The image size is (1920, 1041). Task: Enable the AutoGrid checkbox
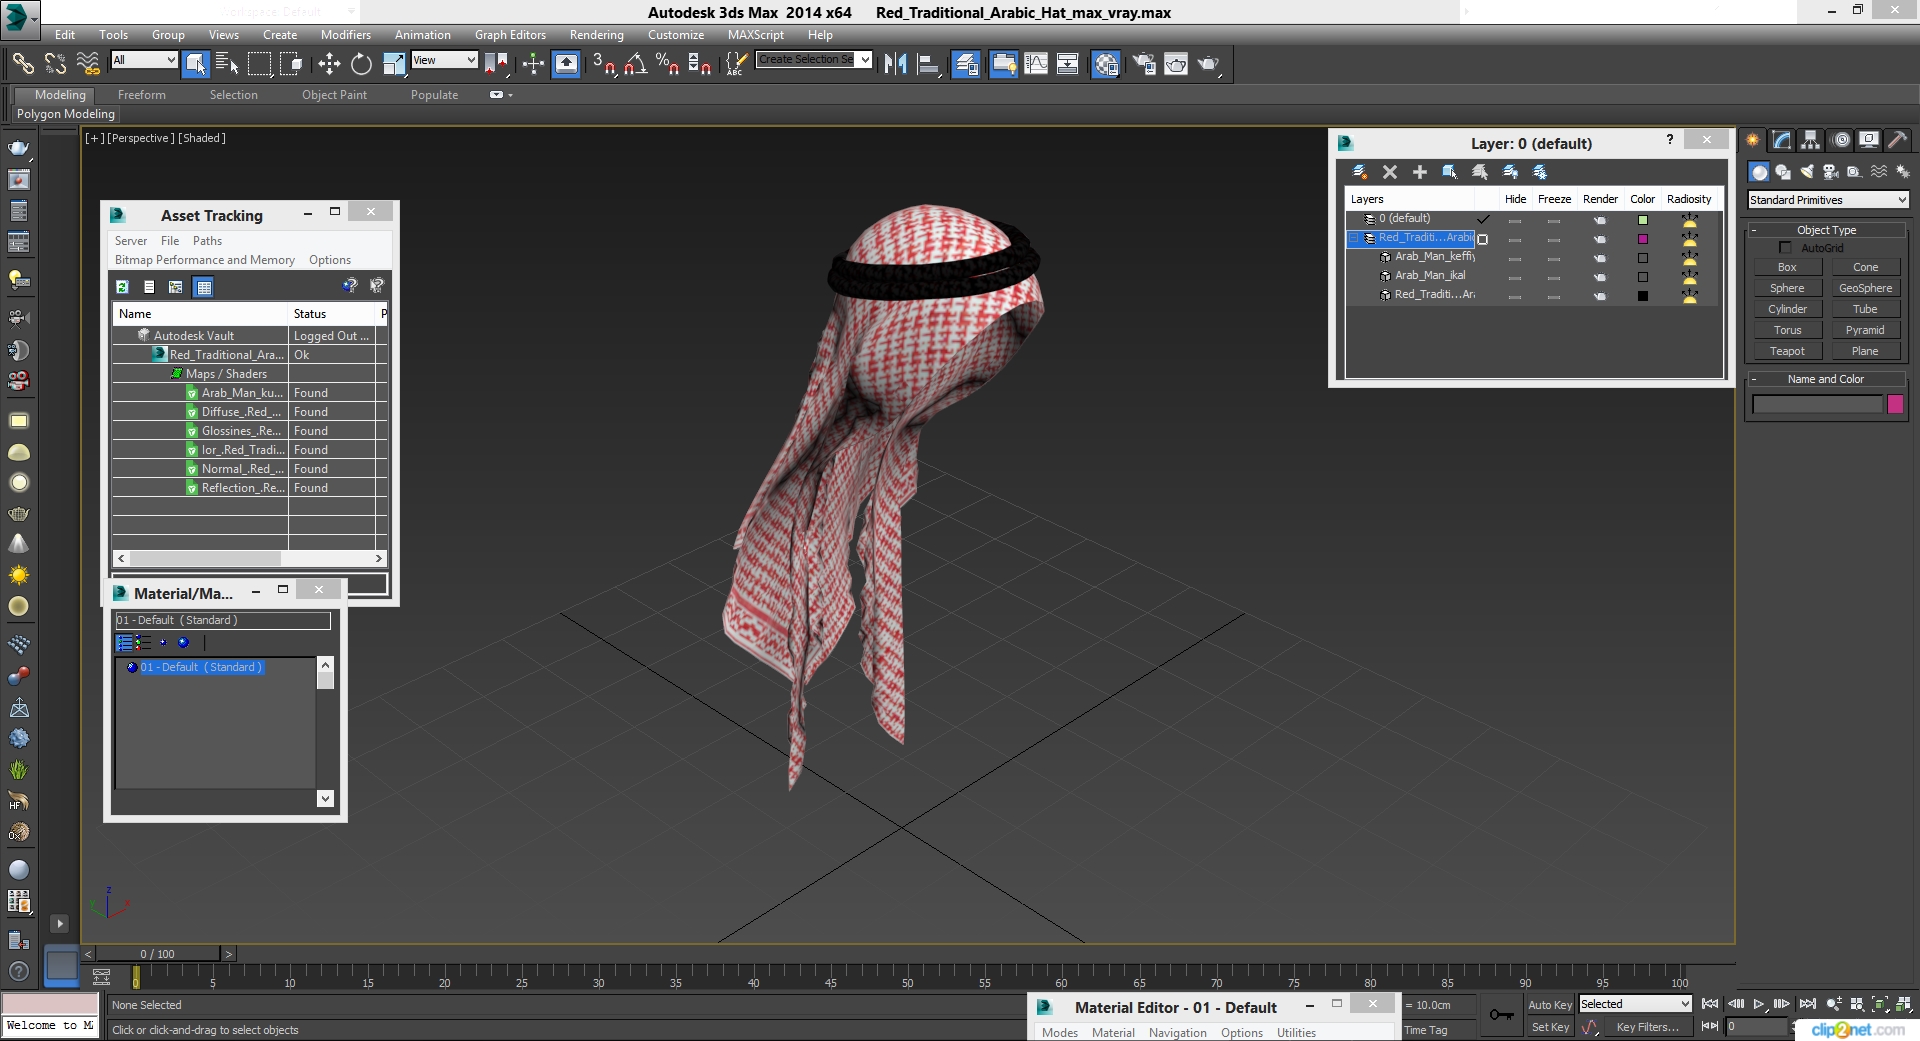coord(1785,247)
